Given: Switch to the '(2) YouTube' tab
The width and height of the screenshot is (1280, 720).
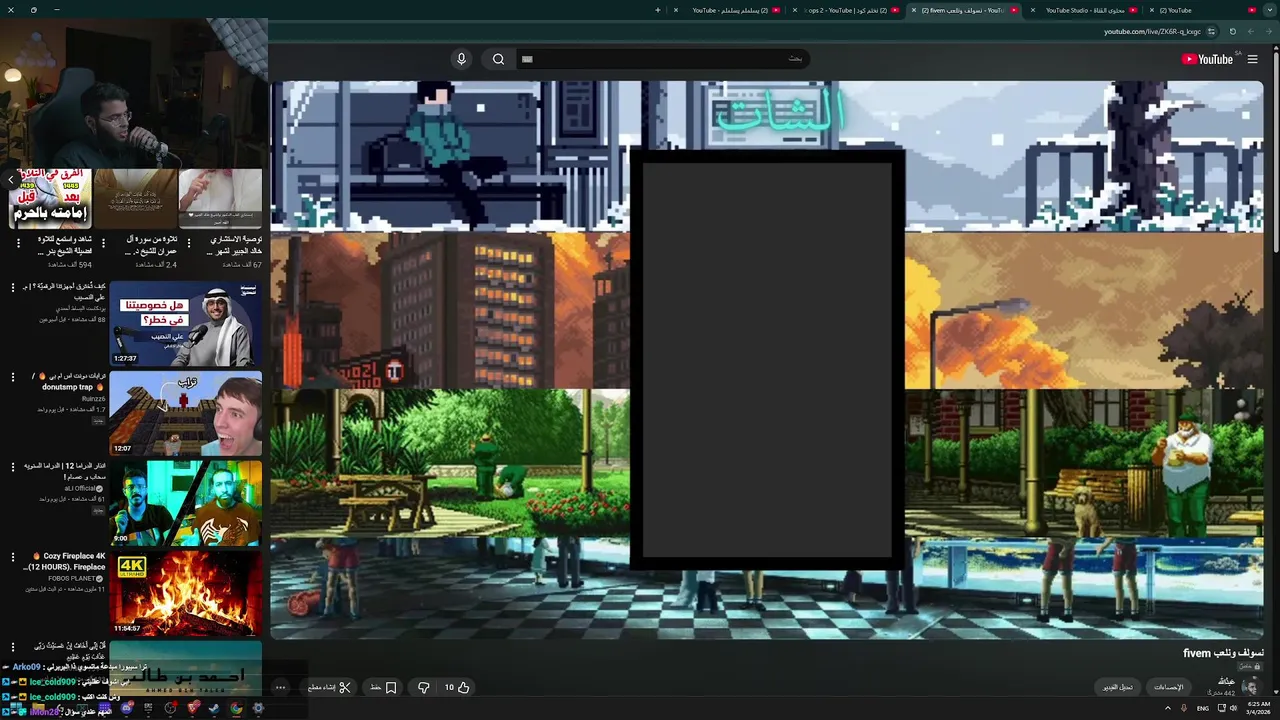Looking at the screenshot, I should (x=1200, y=10).
